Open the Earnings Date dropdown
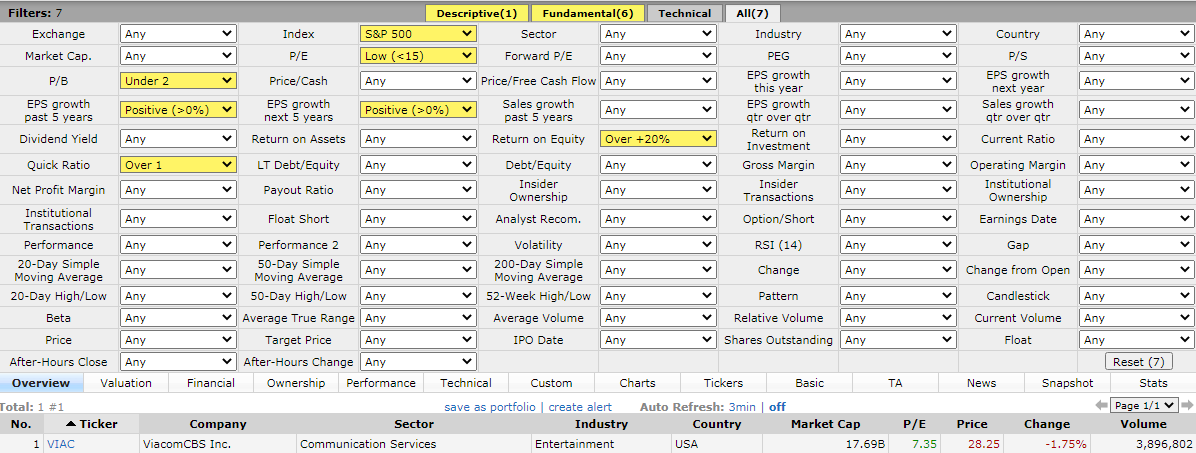The image size is (1196, 453). click(x=1137, y=219)
